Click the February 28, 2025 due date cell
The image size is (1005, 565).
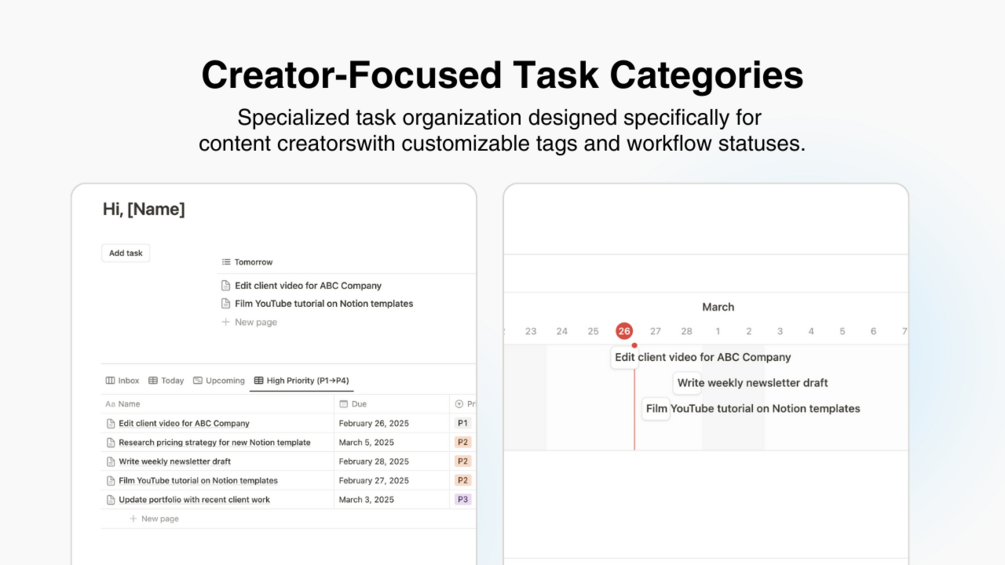coord(392,461)
